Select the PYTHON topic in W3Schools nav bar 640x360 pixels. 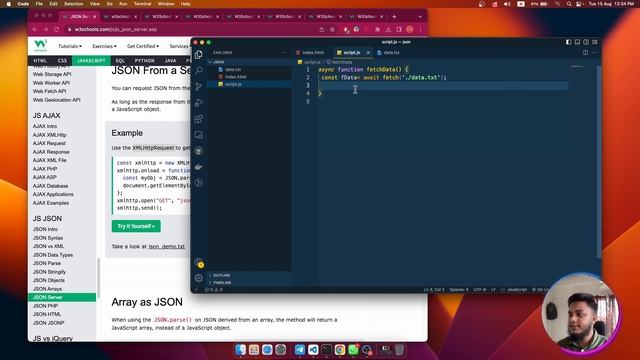pos(144,61)
